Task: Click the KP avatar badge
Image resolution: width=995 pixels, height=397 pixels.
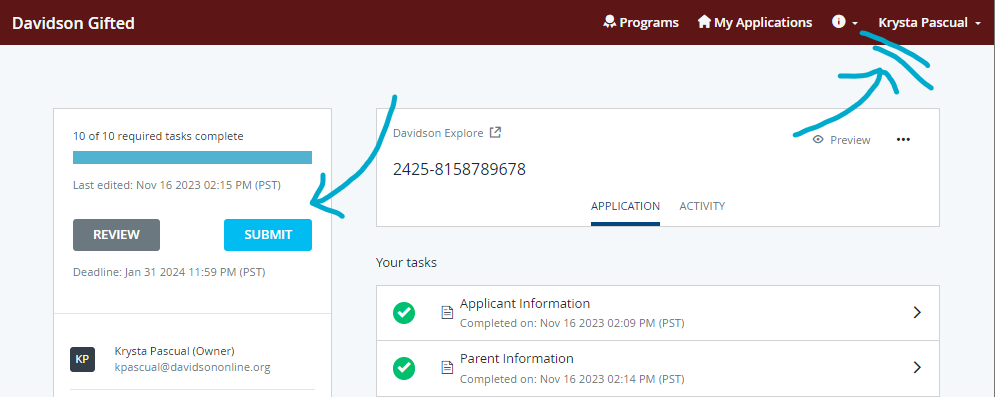Action: (82, 359)
